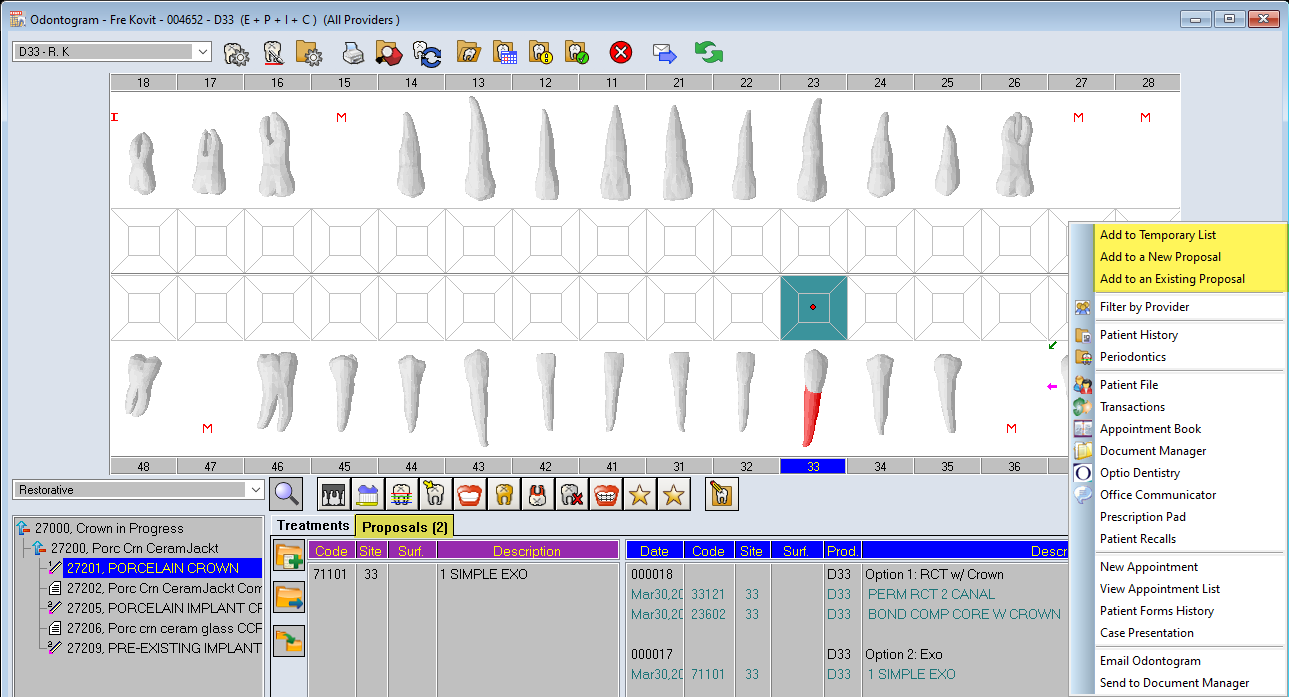Open the D33 - R. K provider dropdown

pyautogui.click(x=203, y=52)
